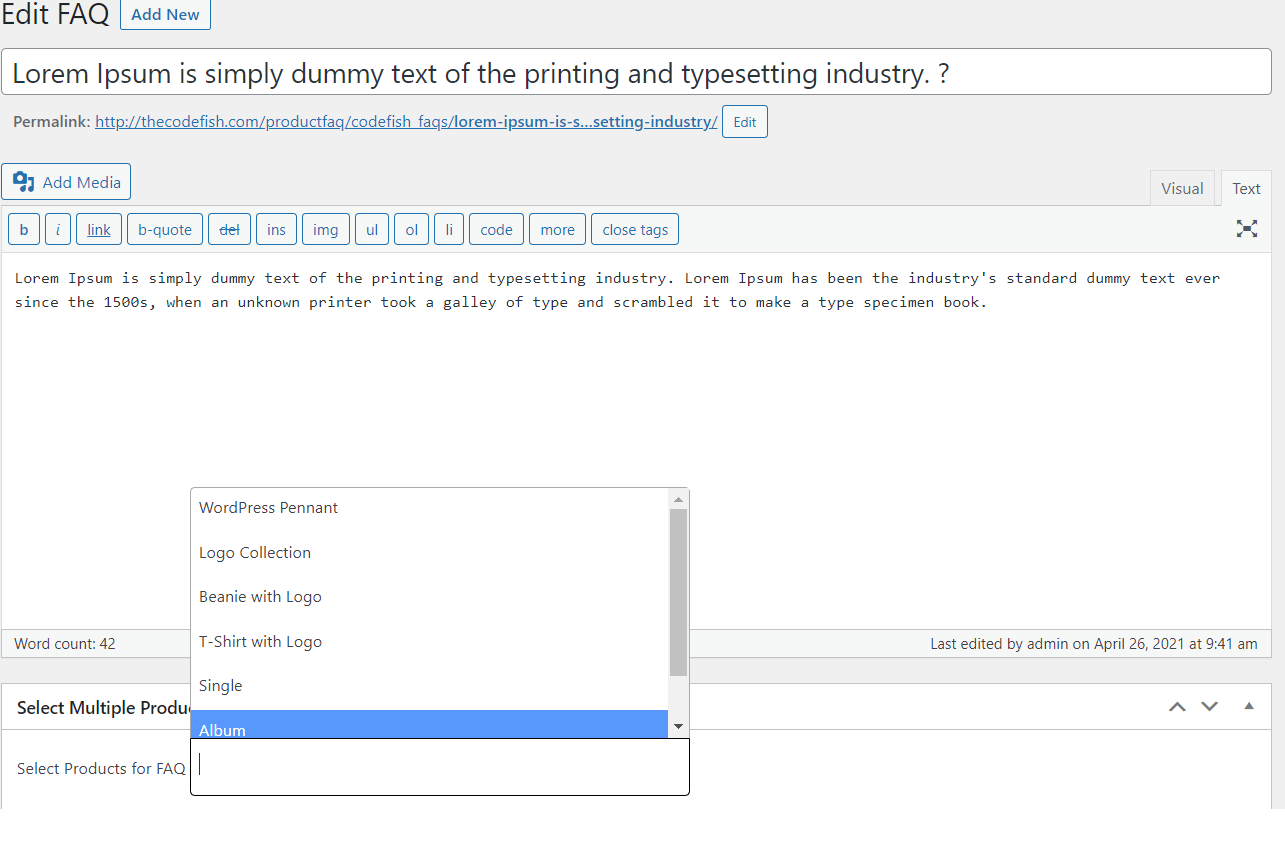1285x861 pixels.
Task: Collapse the Select Multiple Products panel
Action: (x=1248, y=706)
